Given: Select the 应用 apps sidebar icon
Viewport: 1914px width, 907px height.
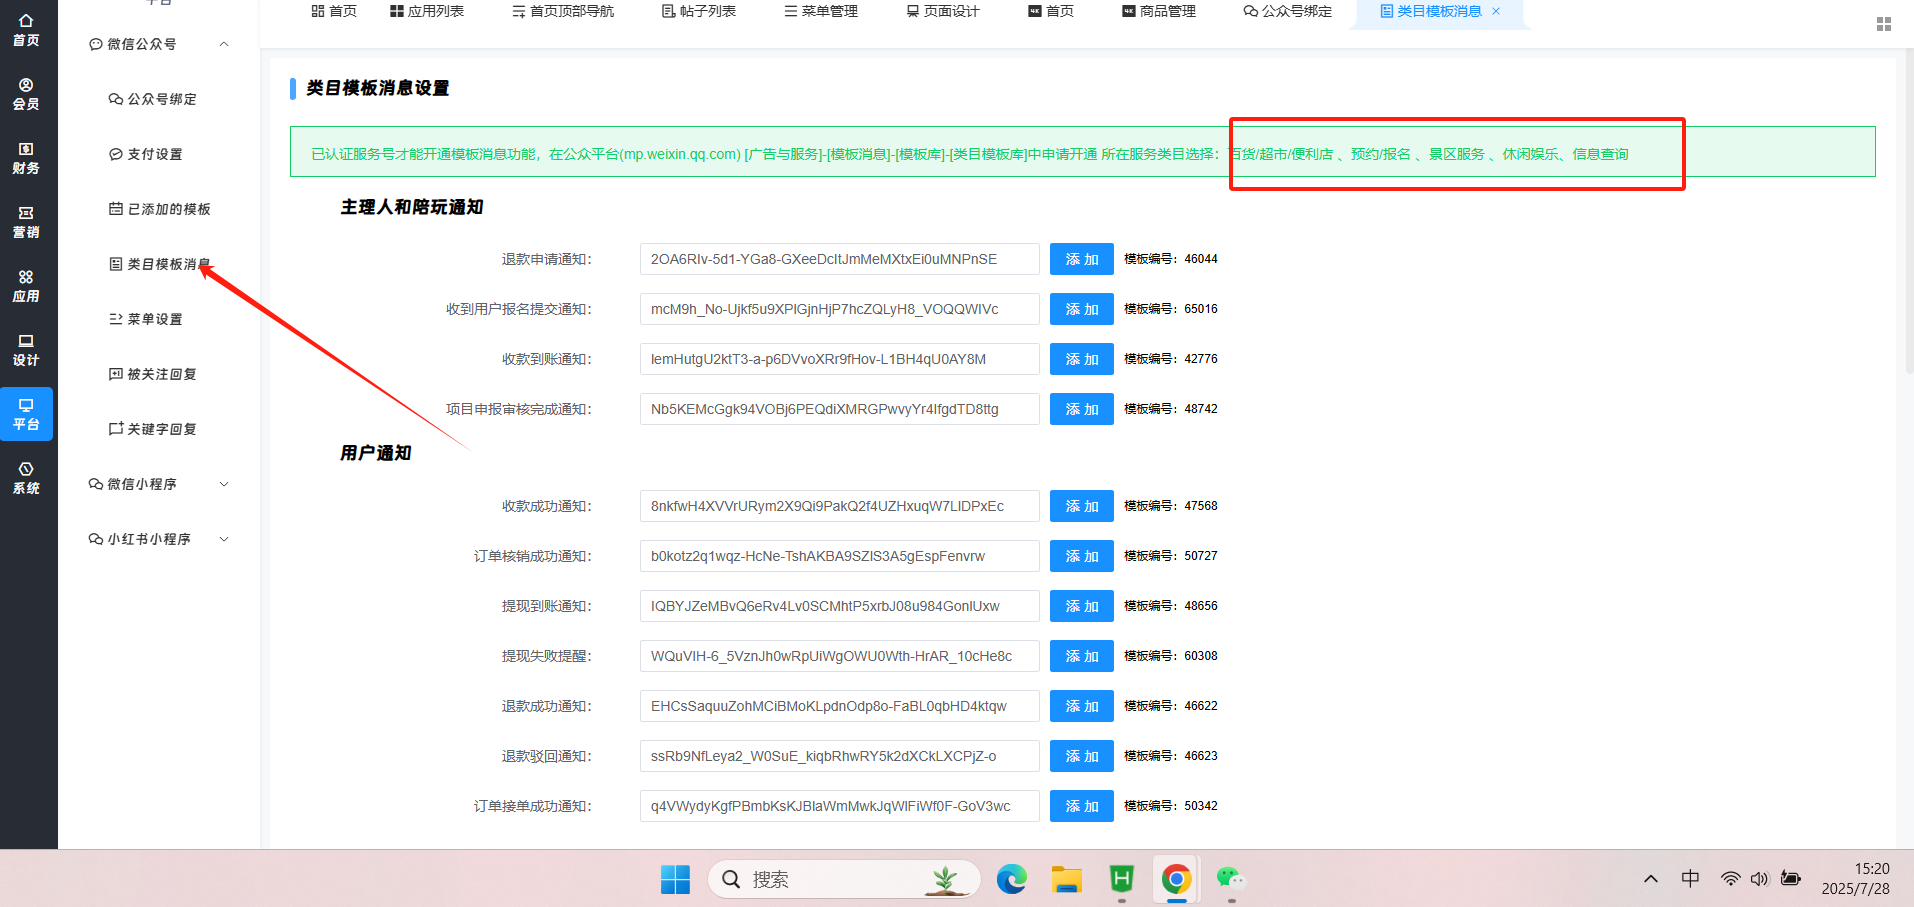Looking at the screenshot, I should pyautogui.click(x=26, y=286).
